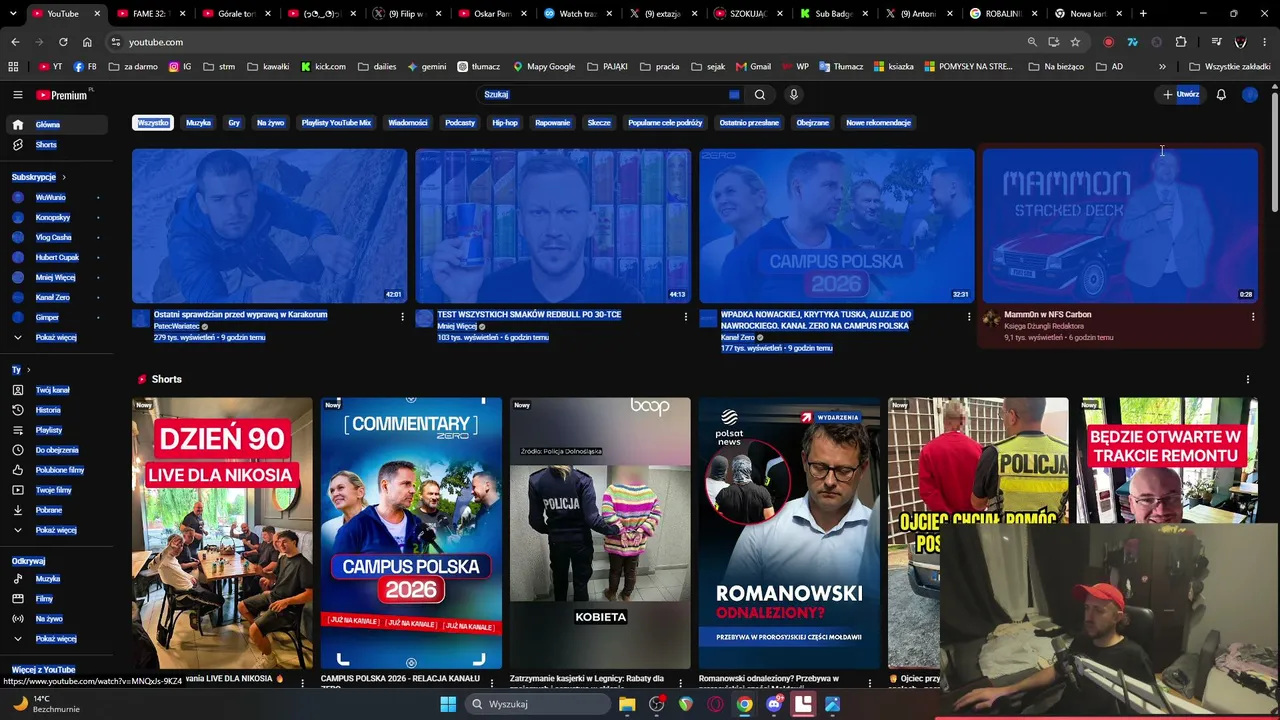1280x720 pixels.
Task: Open the Na bieżąco bookmarks folder
Action: 1056,67
